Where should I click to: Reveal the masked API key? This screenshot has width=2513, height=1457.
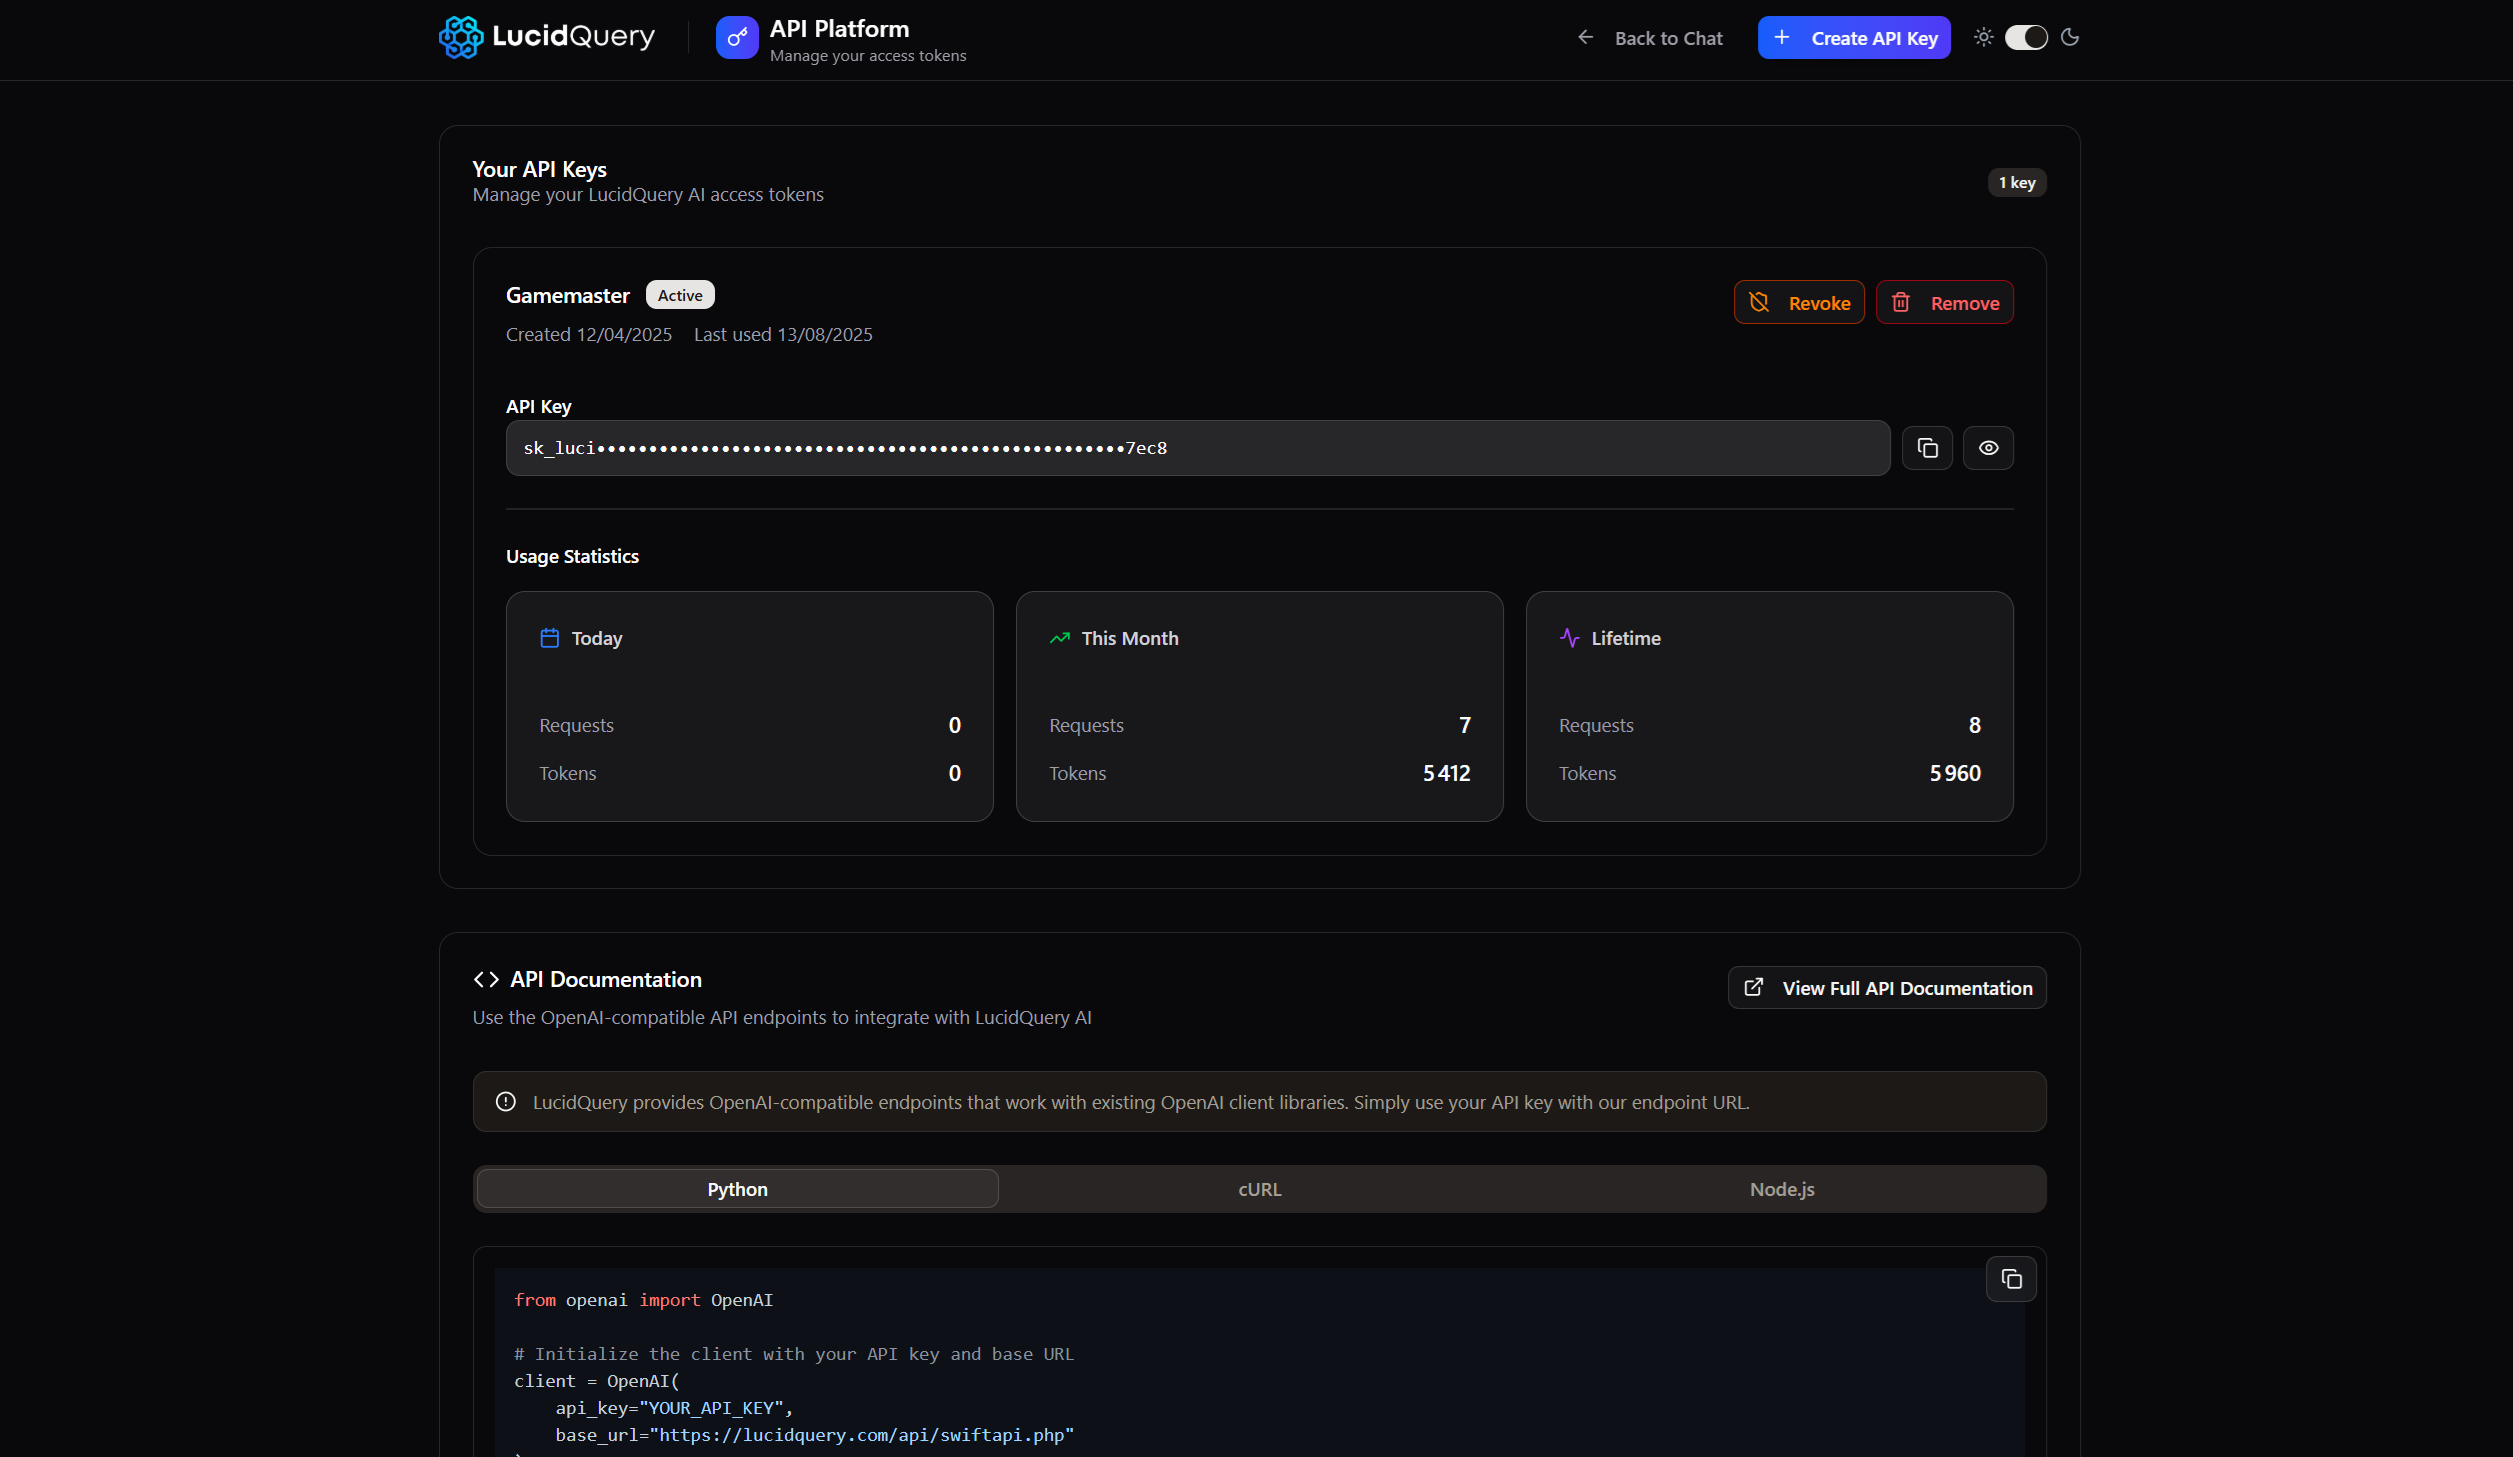[1988, 448]
